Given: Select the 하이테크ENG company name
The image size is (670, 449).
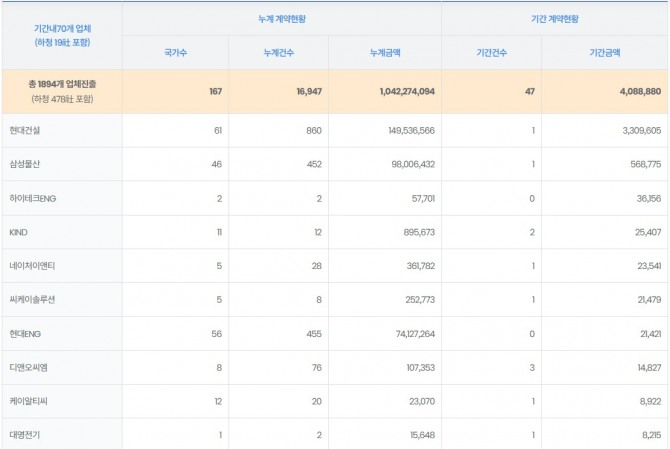Looking at the screenshot, I should [35, 198].
